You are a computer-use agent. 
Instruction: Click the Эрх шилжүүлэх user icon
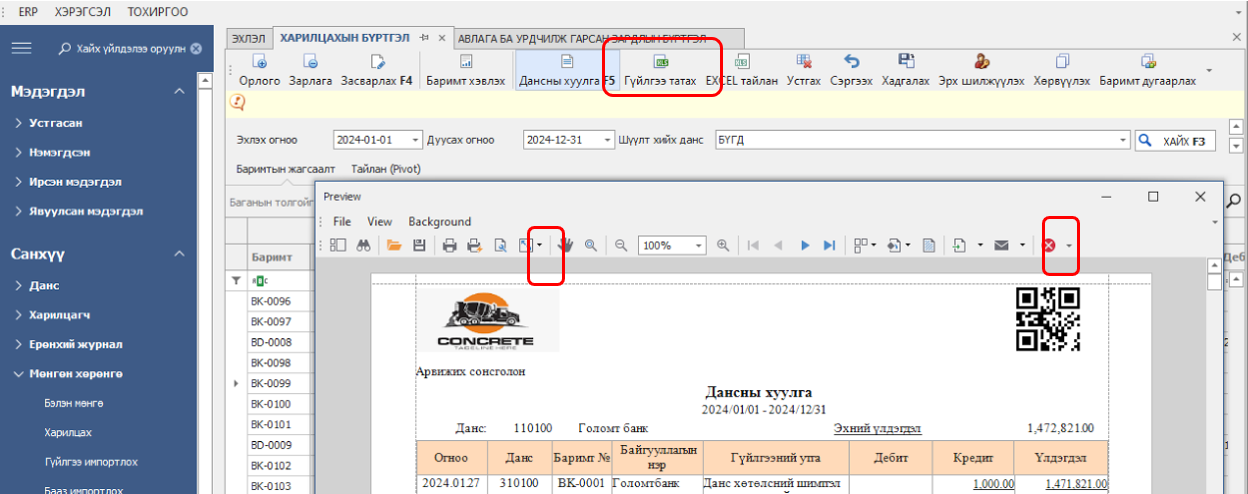[x=981, y=62]
